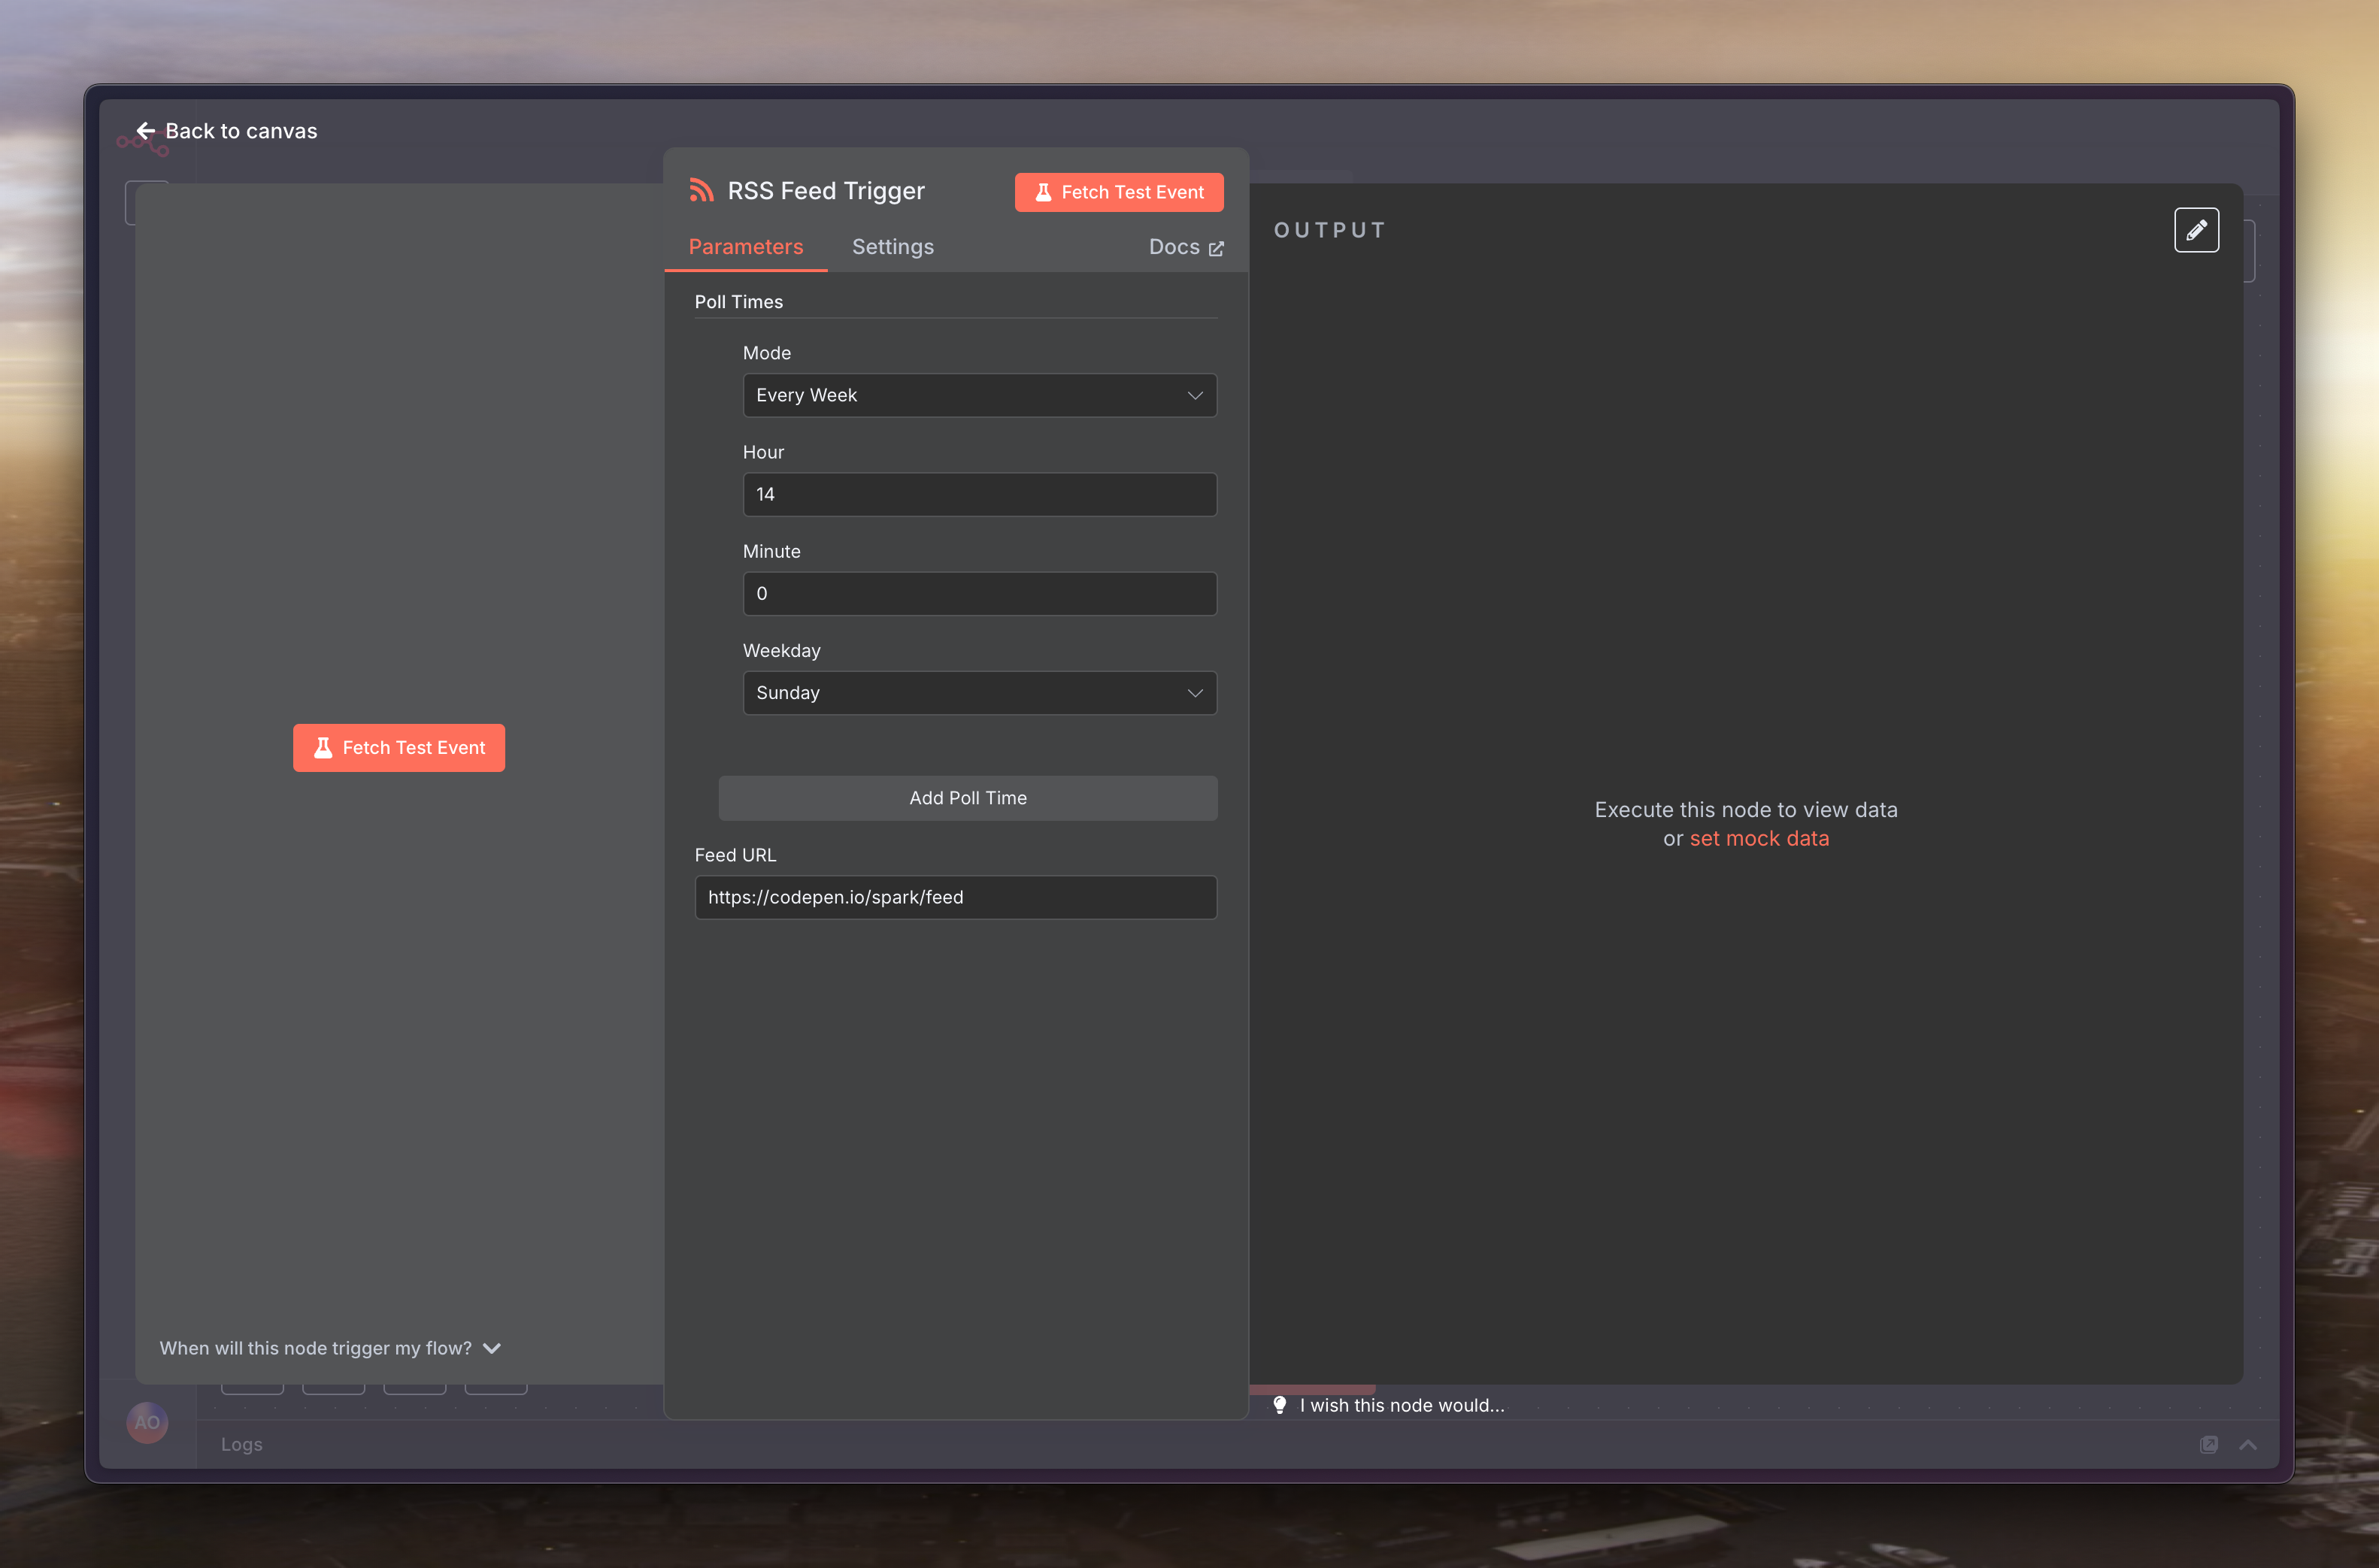Viewport: 2379px width, 1568px height.
Task: Click the Logs pop-out window icon
Action: point(2209,1444)
